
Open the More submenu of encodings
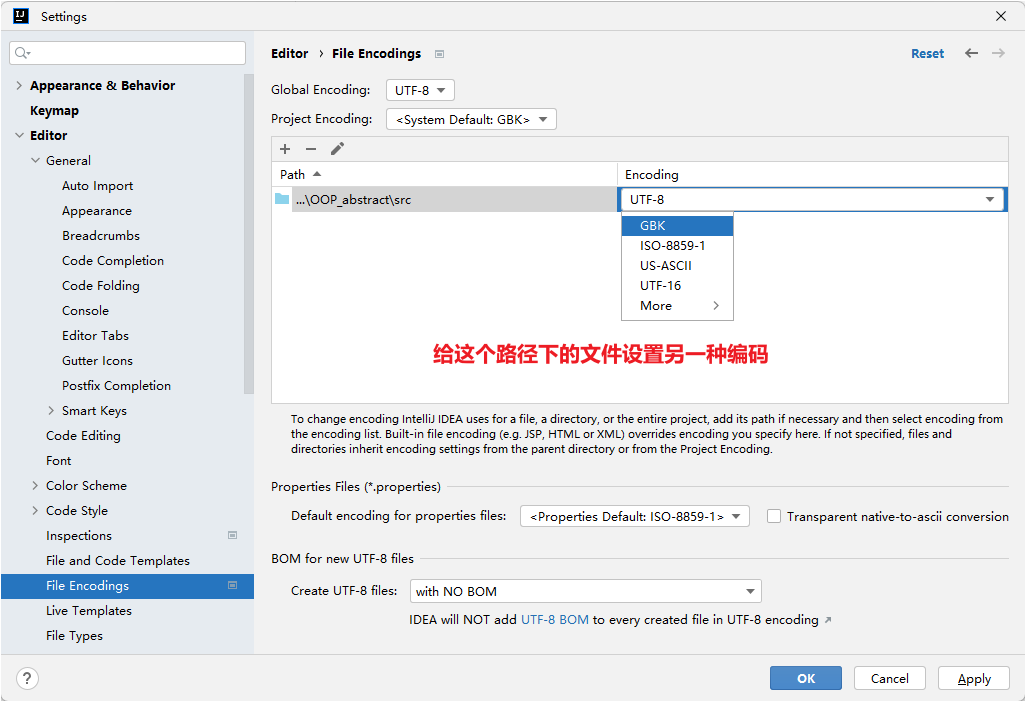coord(677,305)
